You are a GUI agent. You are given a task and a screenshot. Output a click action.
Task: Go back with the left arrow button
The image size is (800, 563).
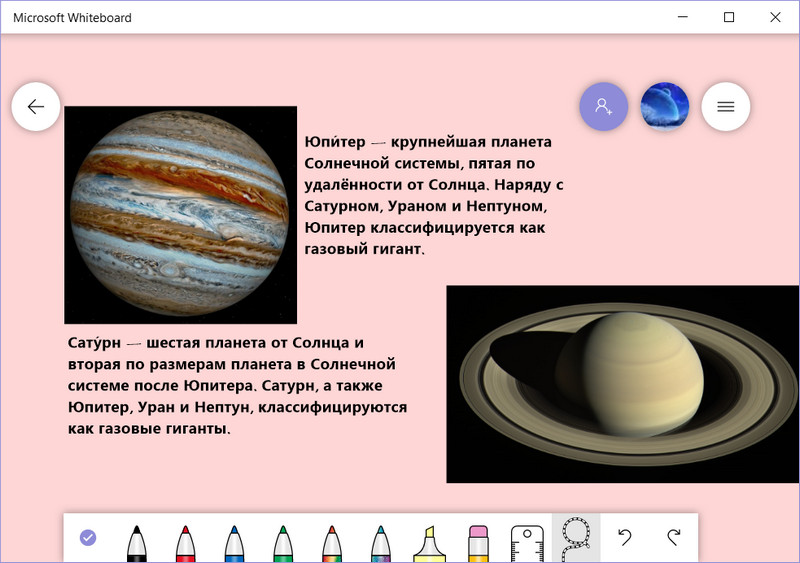click(x=36, y=107)
